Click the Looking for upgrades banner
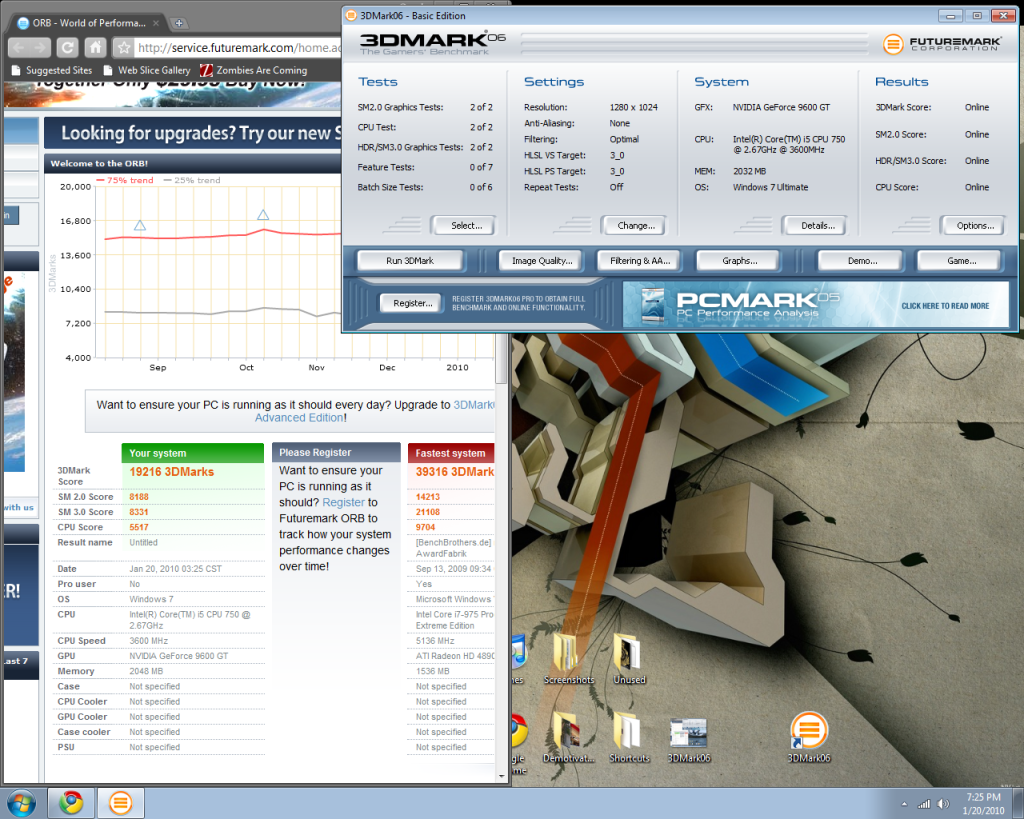 coord(193,133)
